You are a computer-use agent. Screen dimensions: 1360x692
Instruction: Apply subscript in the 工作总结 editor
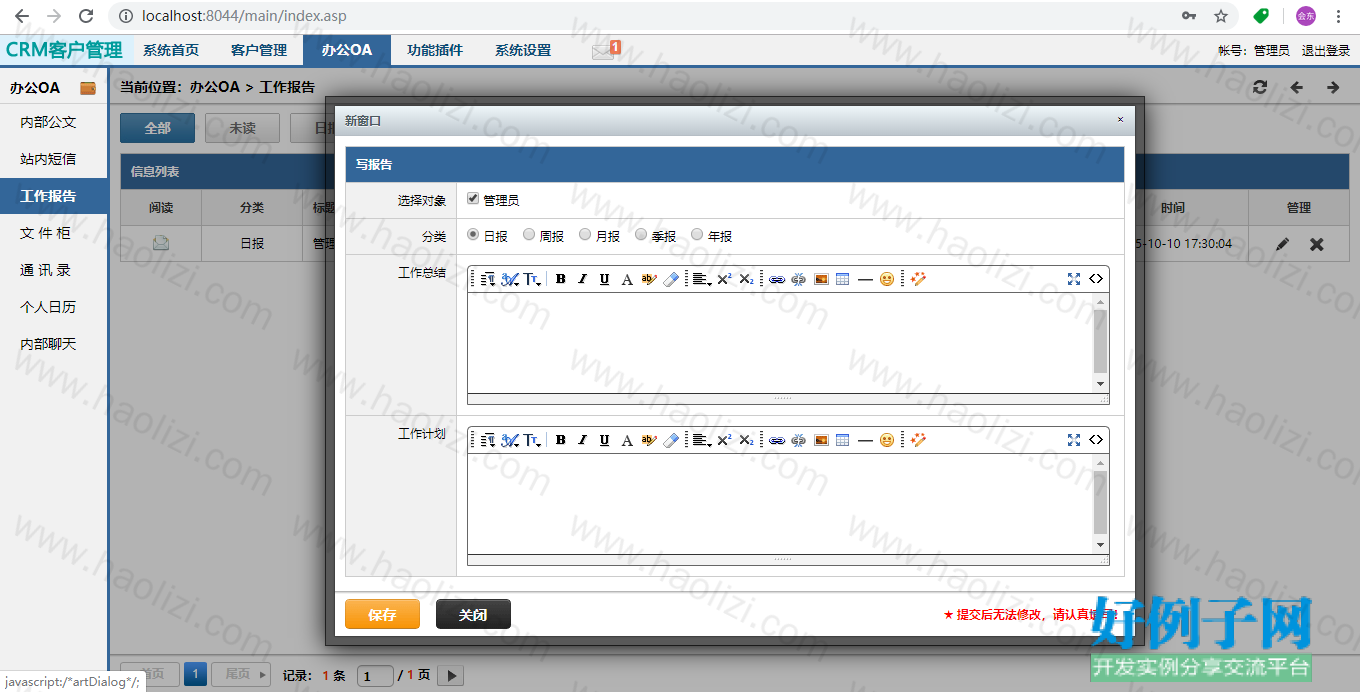pos(746,279)
